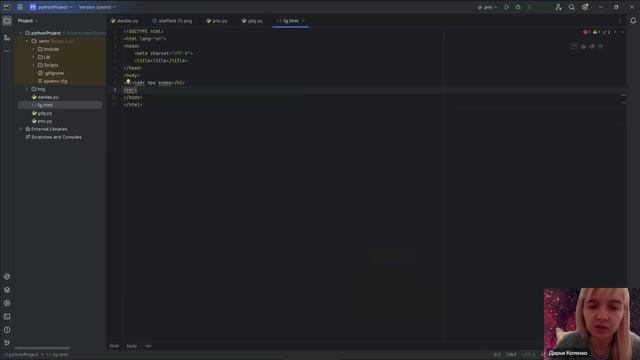Expand External Libraries node
The width and height of the screenshot is (640, 360).
[21, 129]
